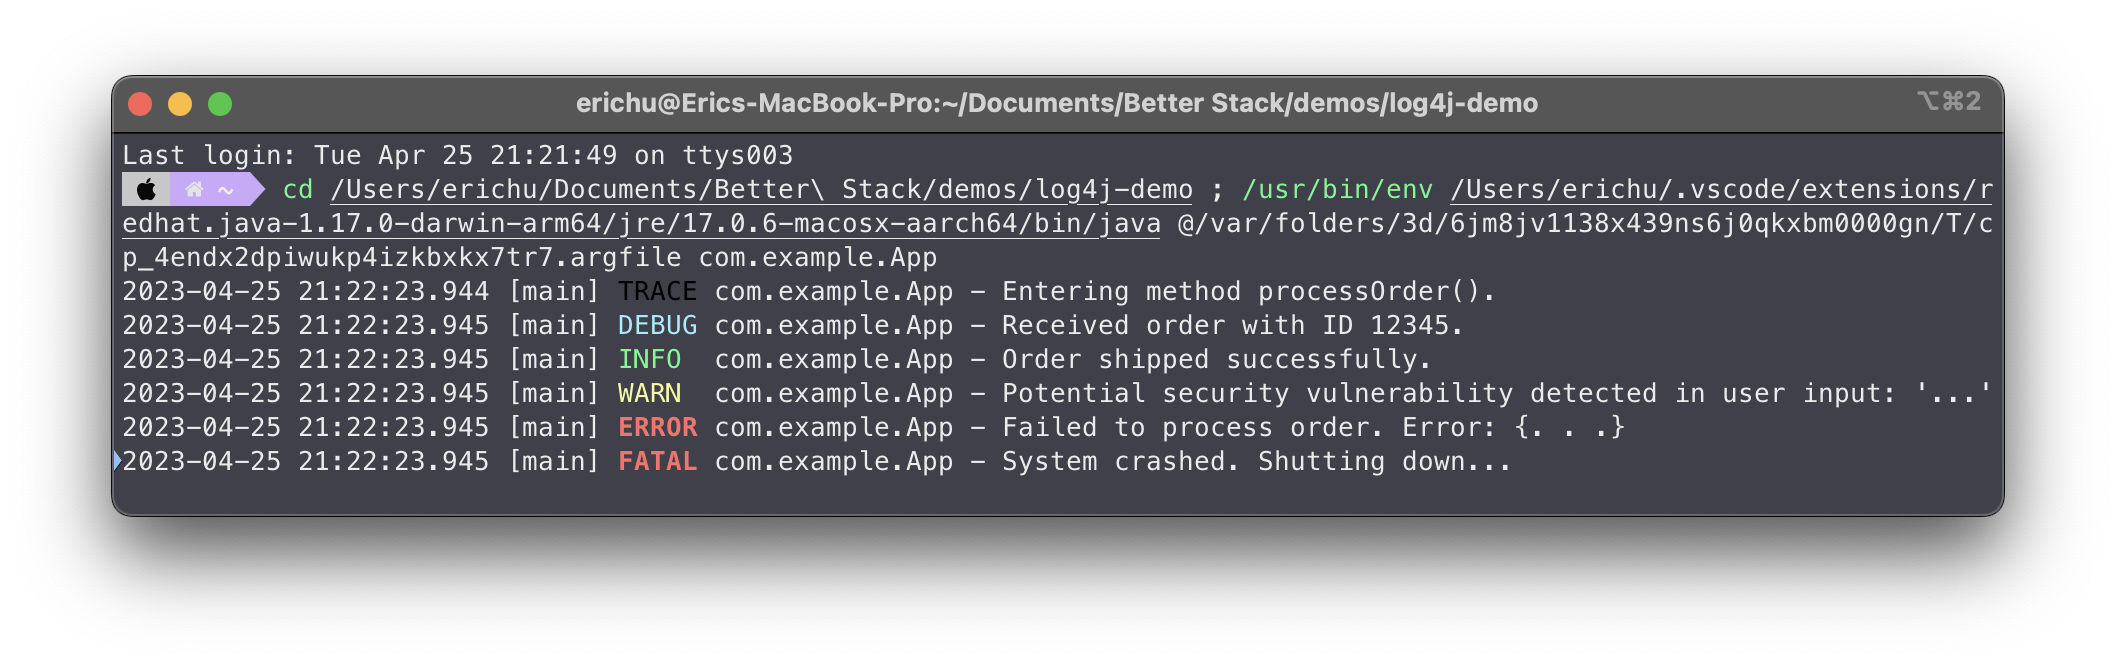Click the Apple logo prompt segment
2116x664 pixels.
coord(146,189)
